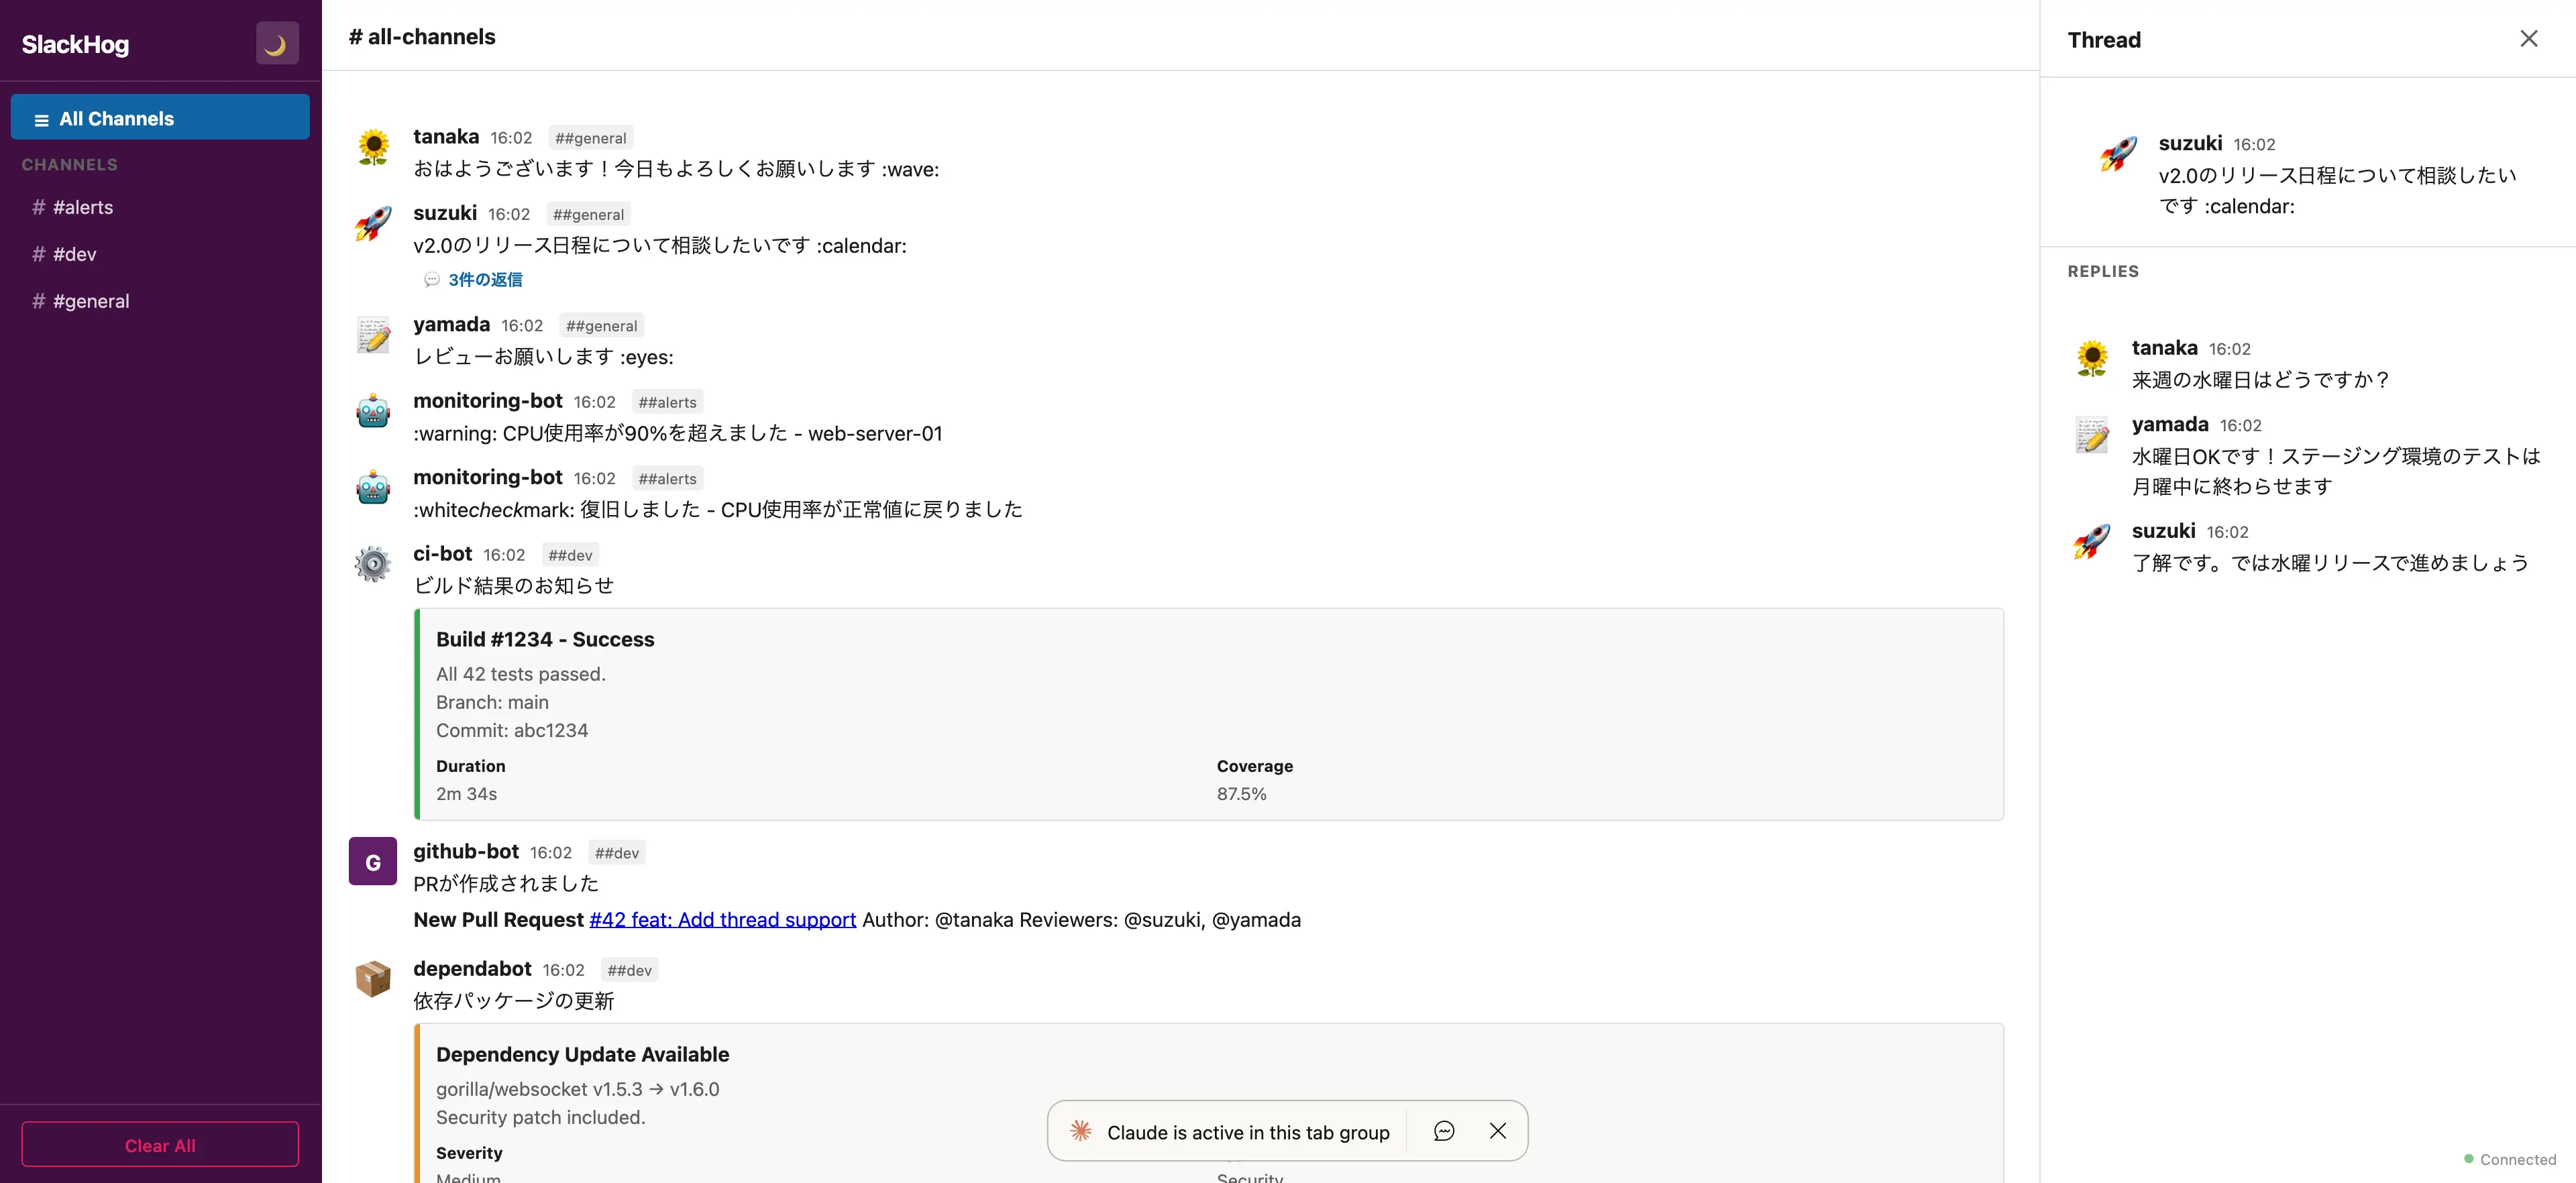
Task: Click the github-bot purple G avatar
Action: tap(373, 862)
